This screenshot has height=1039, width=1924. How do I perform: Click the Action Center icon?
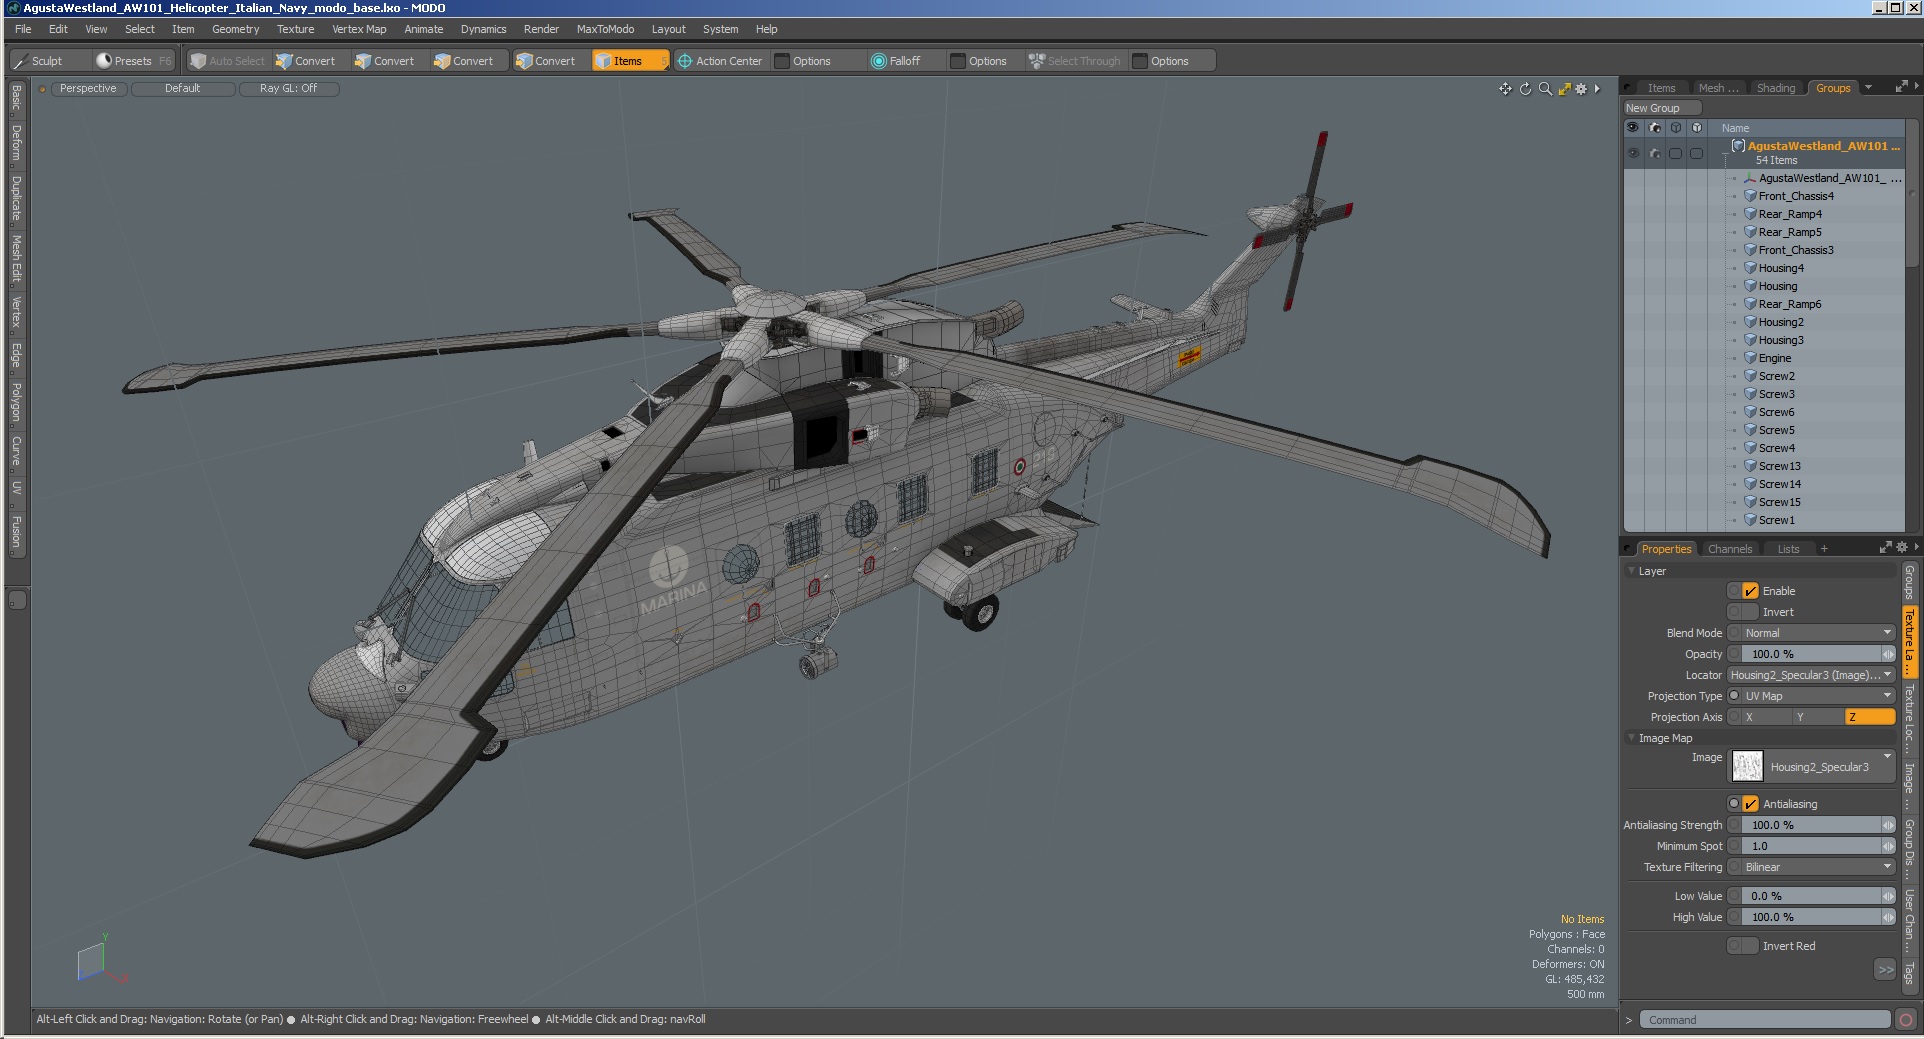(685, 61)
